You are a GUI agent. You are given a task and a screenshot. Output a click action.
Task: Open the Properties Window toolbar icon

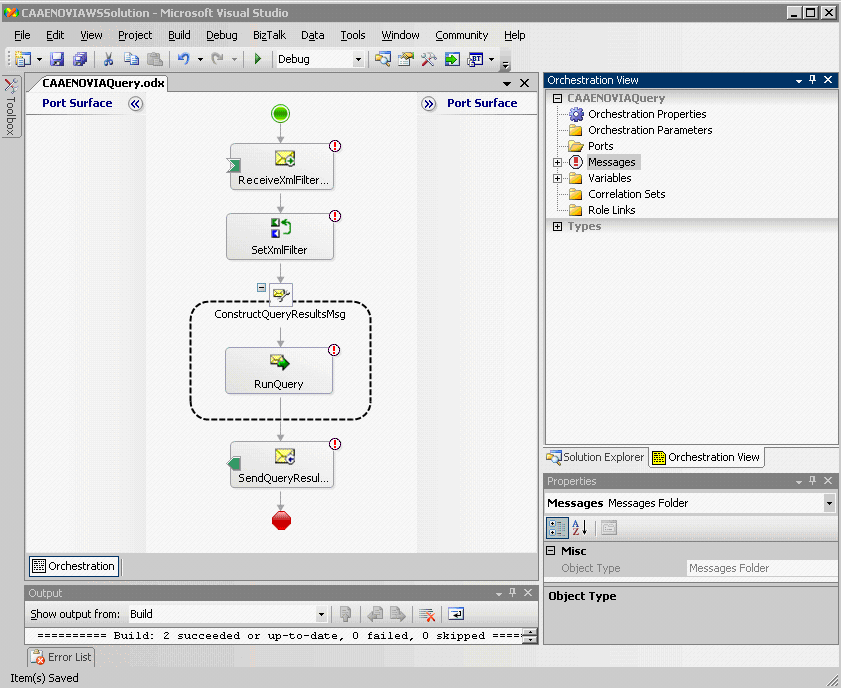click(x=405, y=59)
